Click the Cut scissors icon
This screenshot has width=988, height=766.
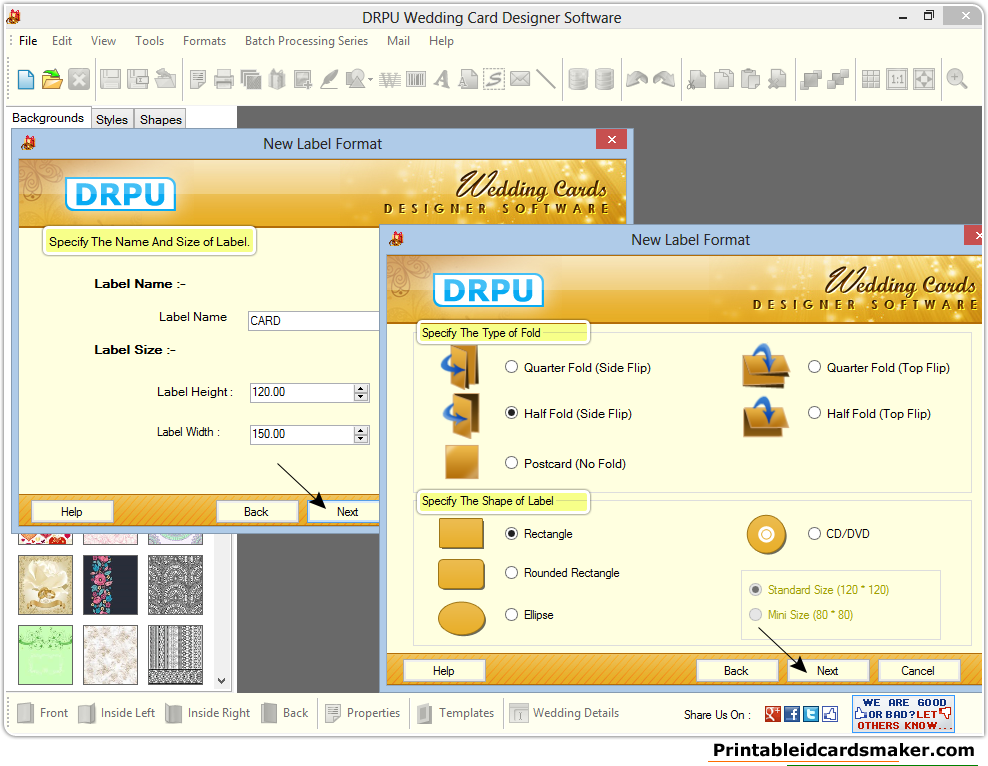click(x=696, y=79)
